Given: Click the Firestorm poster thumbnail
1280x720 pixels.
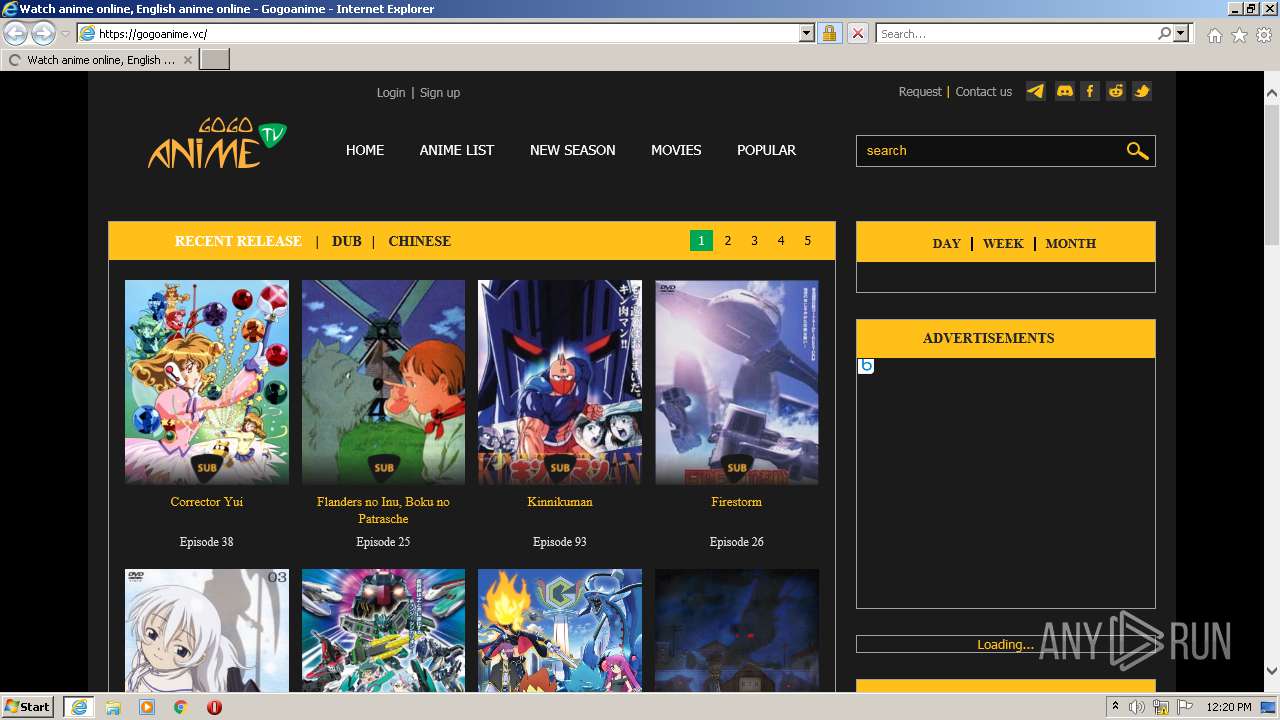Looking at the screenshot, I should (737, 382).
